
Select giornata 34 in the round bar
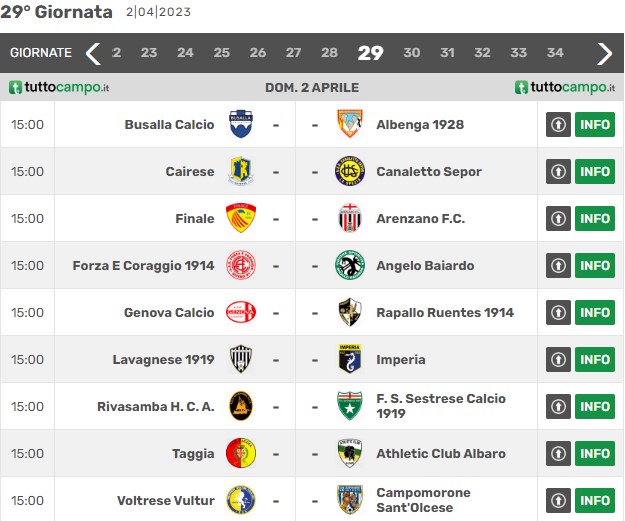pos(555,53)
